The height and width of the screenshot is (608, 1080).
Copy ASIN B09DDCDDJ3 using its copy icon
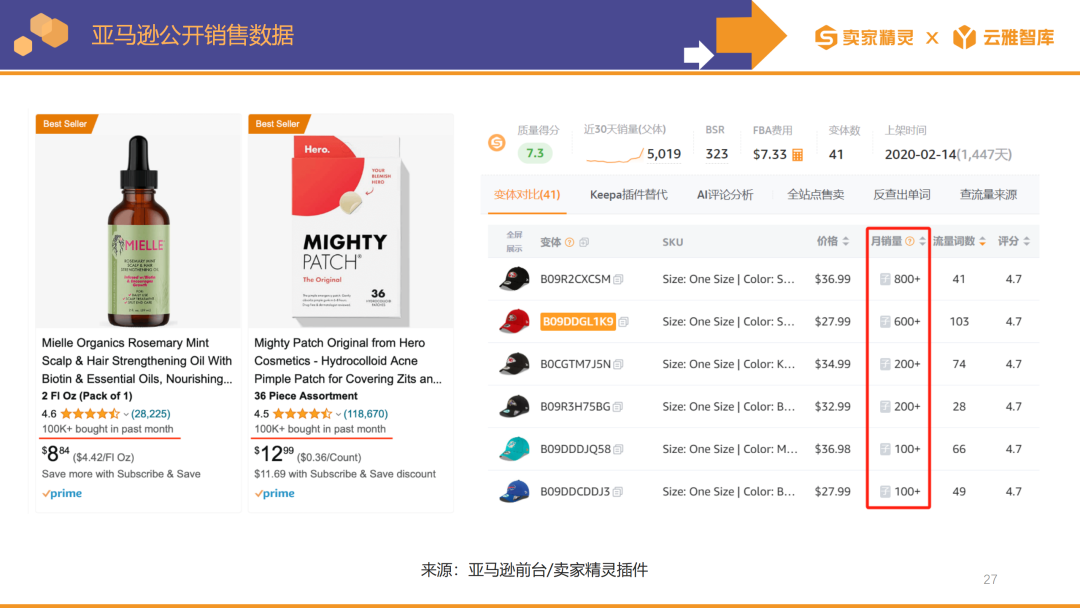pyautogui.click(x=618, y=492)
